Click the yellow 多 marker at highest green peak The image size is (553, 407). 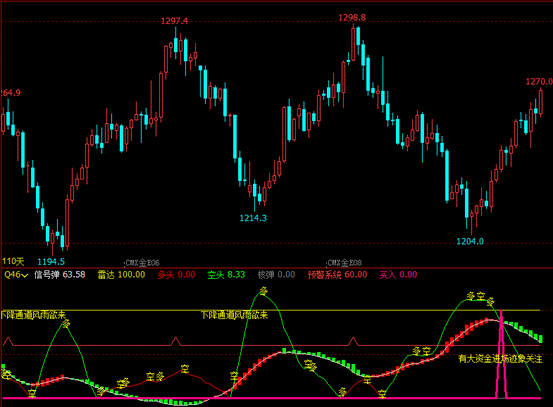(263, 291)
